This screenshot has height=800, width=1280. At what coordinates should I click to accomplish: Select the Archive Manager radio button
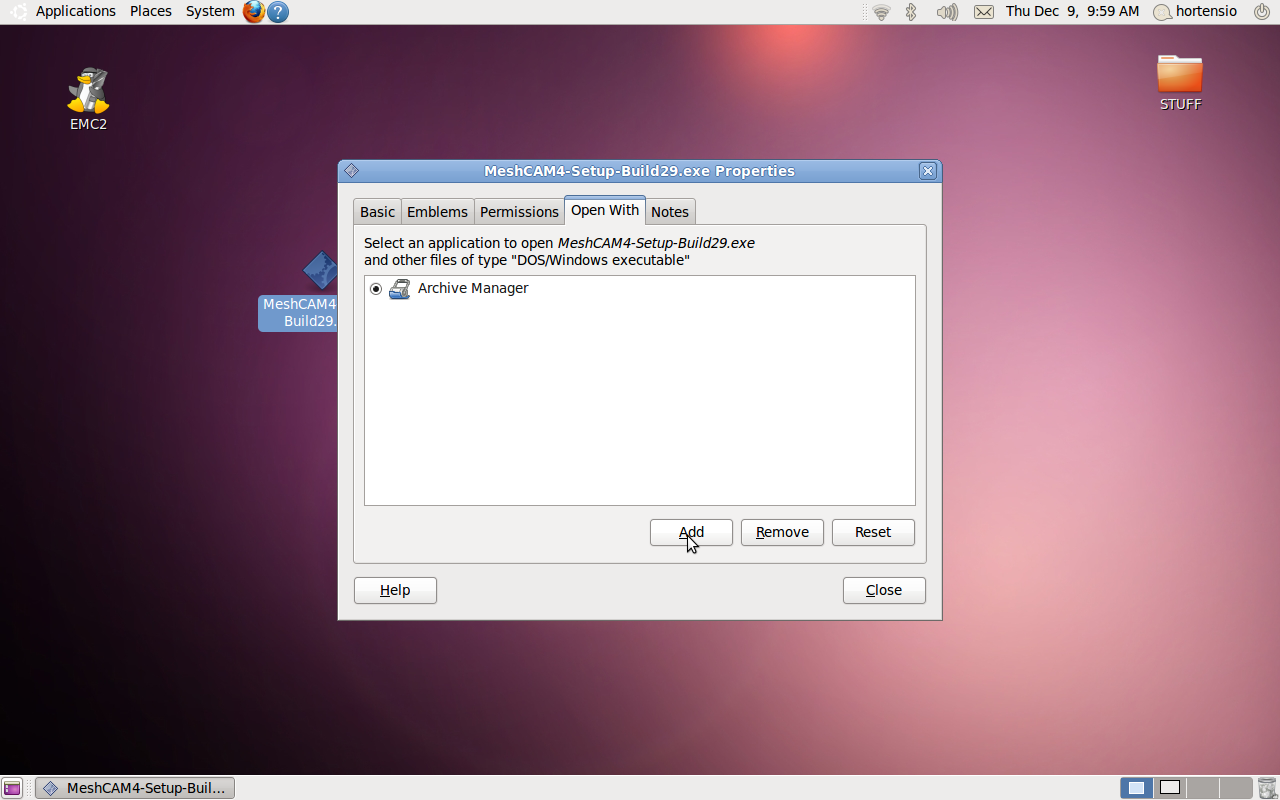click(376, 289)
